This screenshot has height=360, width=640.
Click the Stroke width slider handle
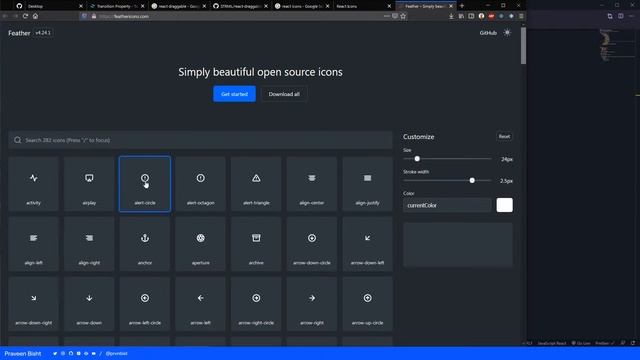(x=472, y=180)
